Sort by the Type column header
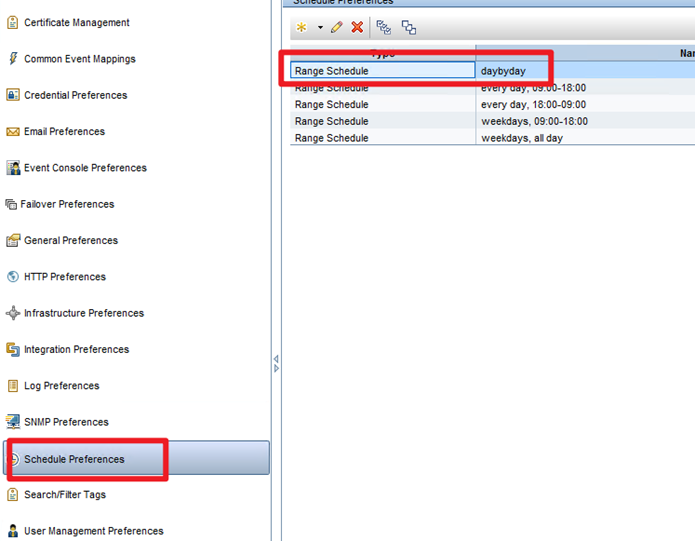 pyautogui.click(x=382, y=52)
